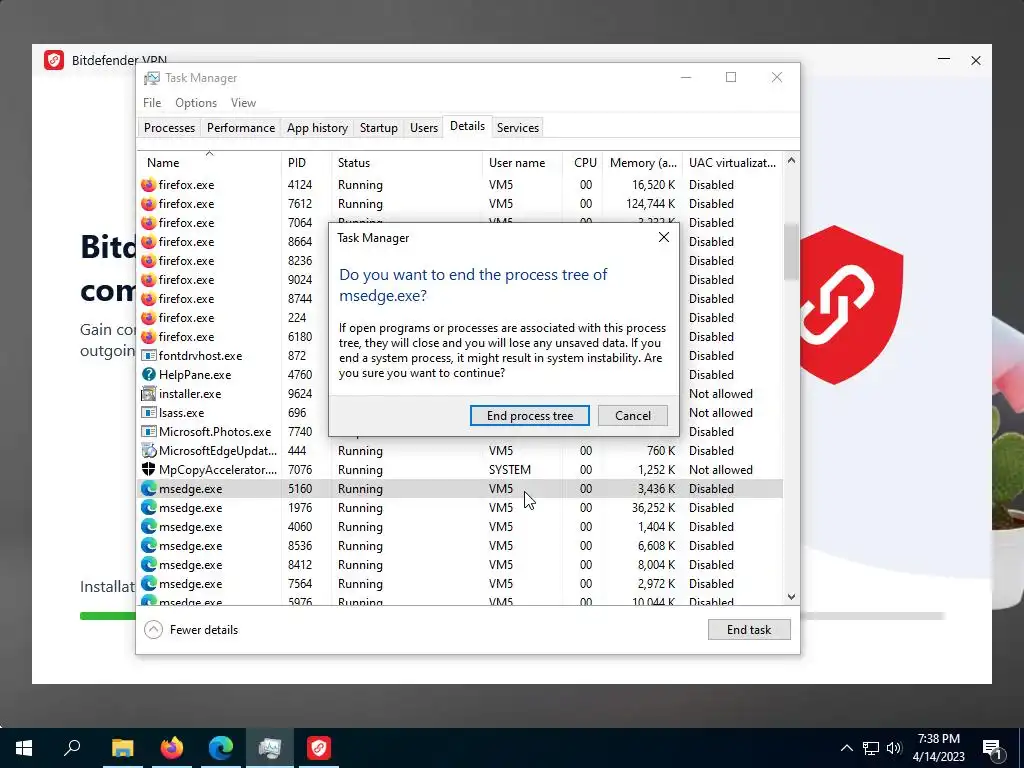Select msedge.exe row with PID 8412

click(x=460, y=564)
